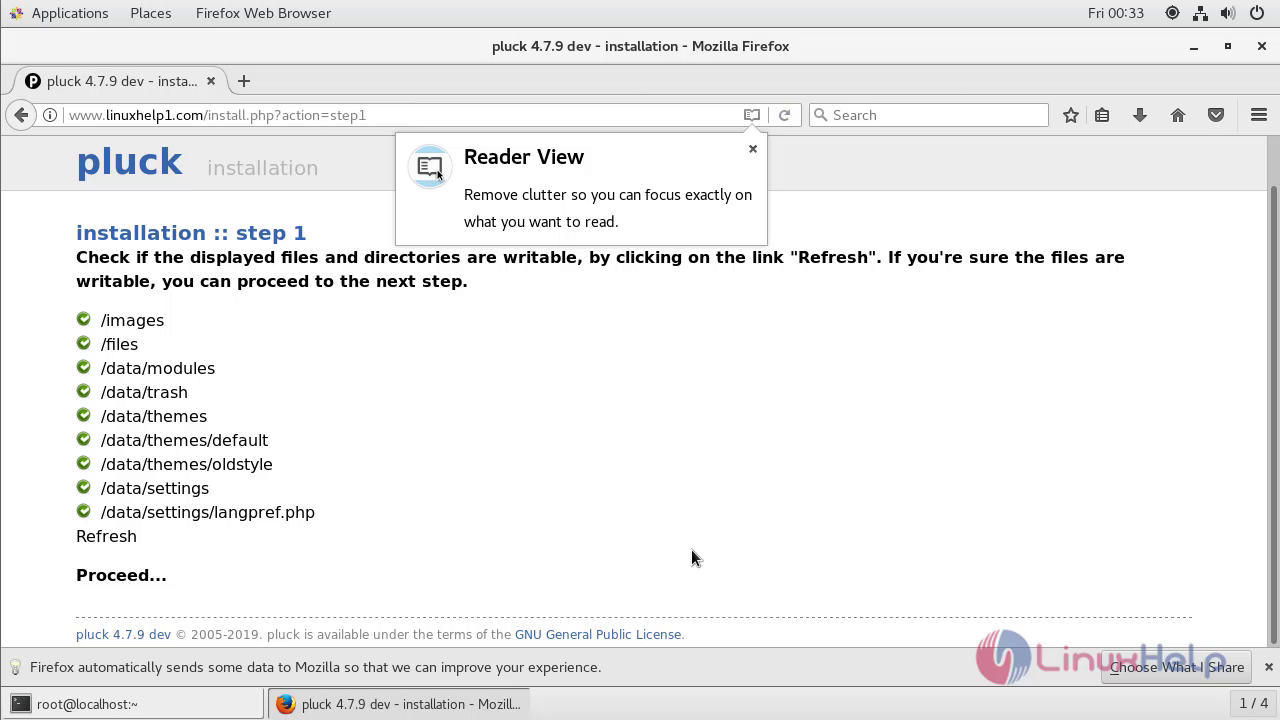Close the pluck installation tab
This screenshot has width=1280, height=720.
(211, 81)
